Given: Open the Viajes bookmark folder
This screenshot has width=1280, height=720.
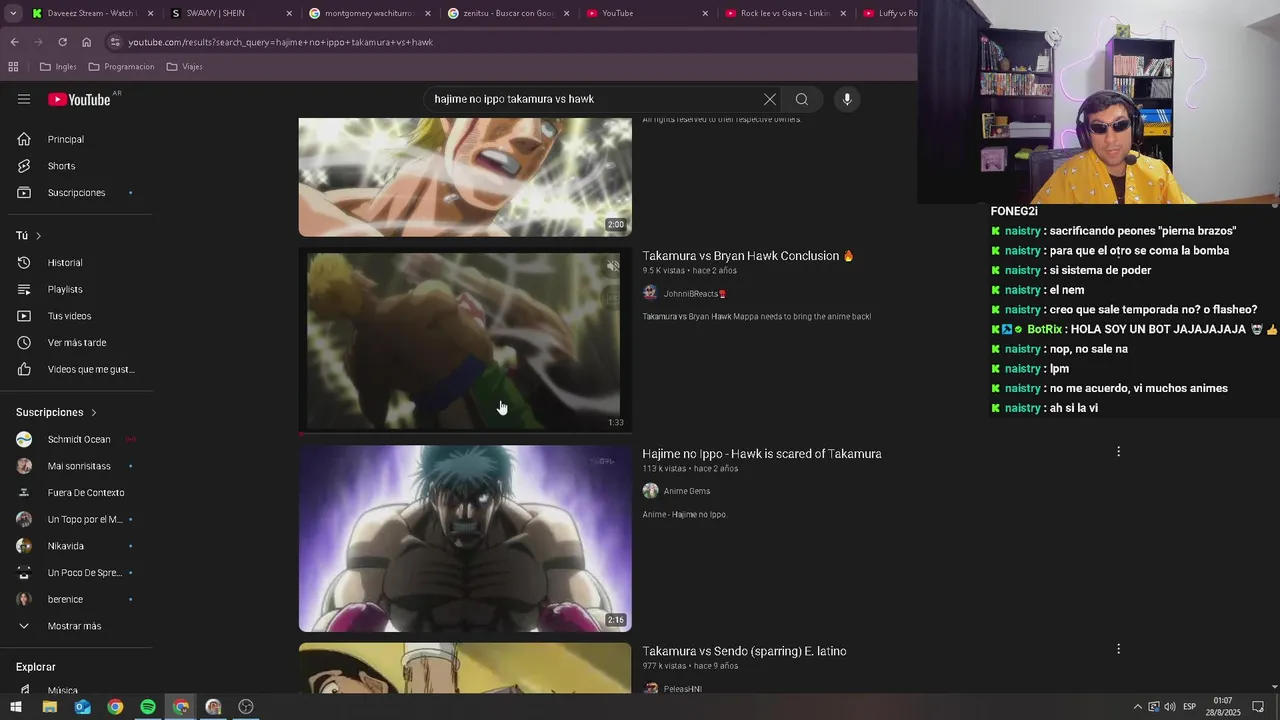Looking at the screenshot, I should (185, 67).
